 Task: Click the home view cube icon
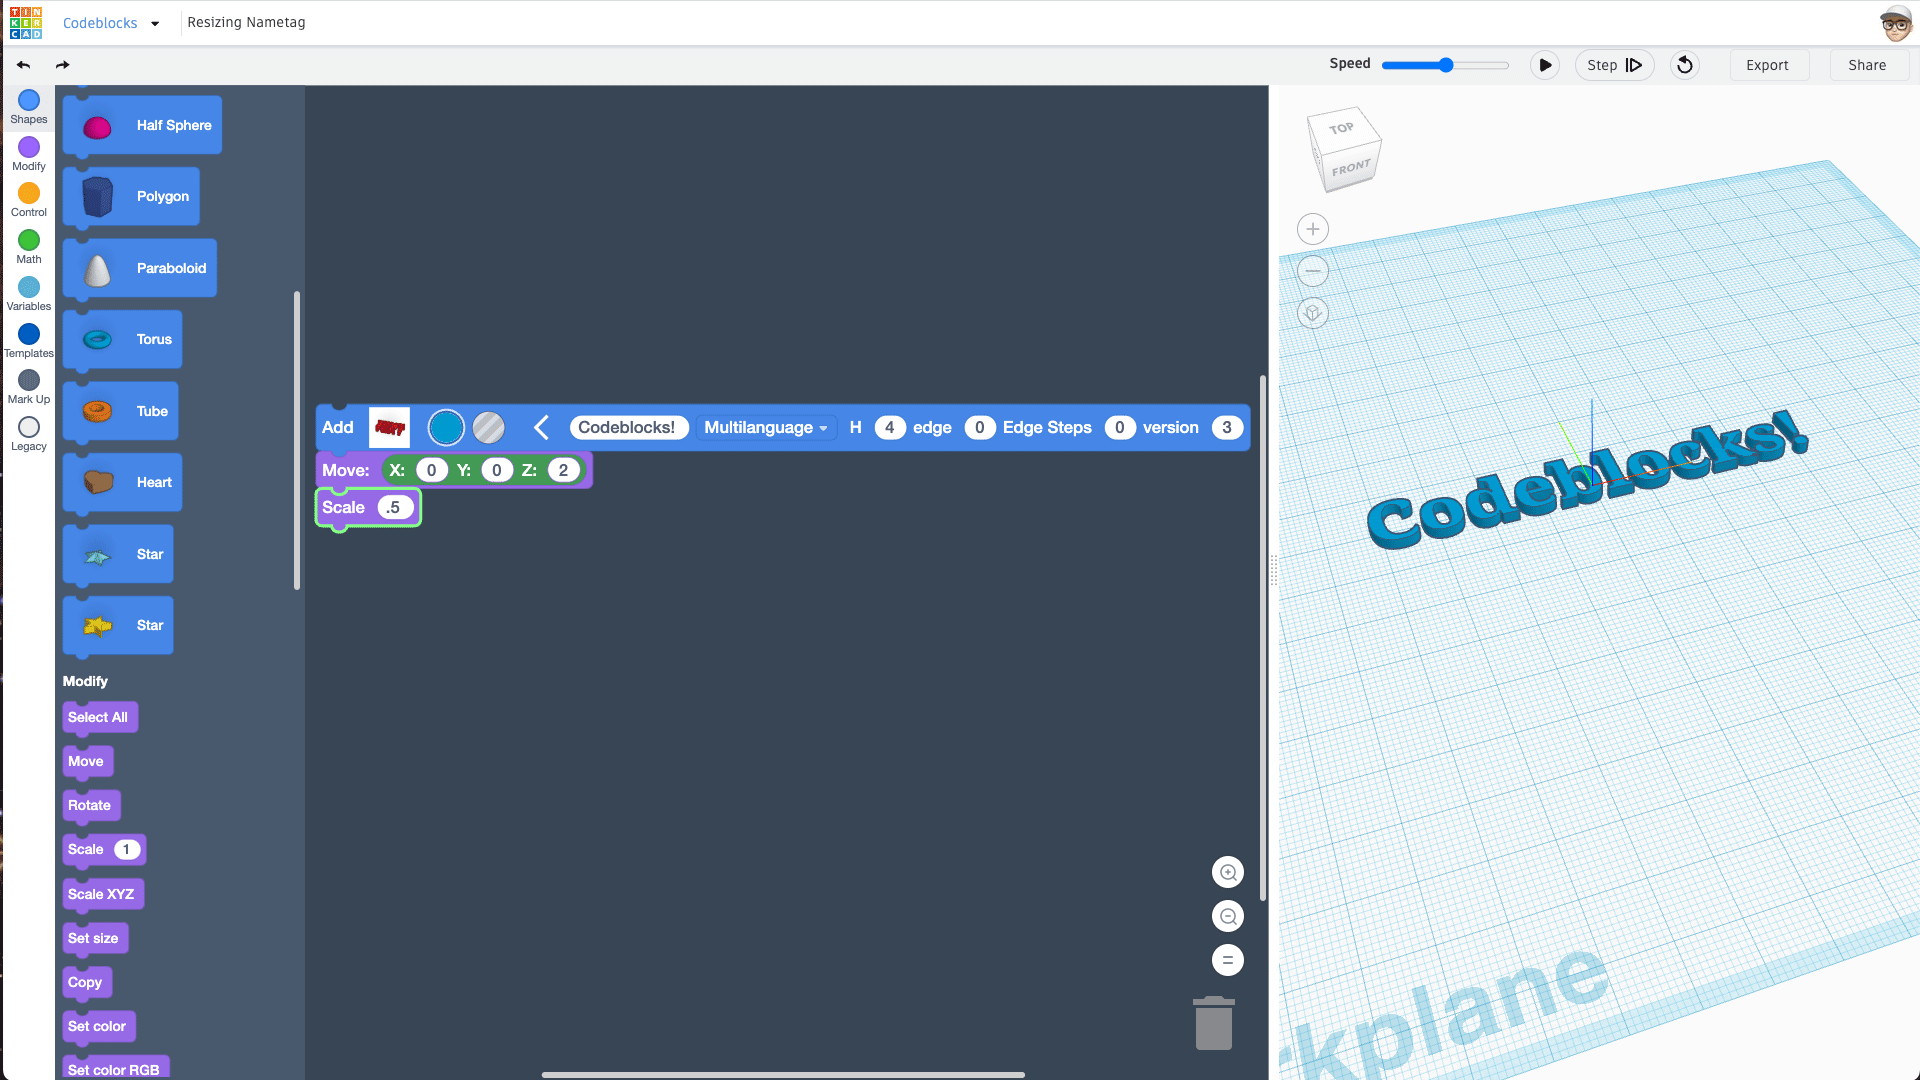[1313, 313]
